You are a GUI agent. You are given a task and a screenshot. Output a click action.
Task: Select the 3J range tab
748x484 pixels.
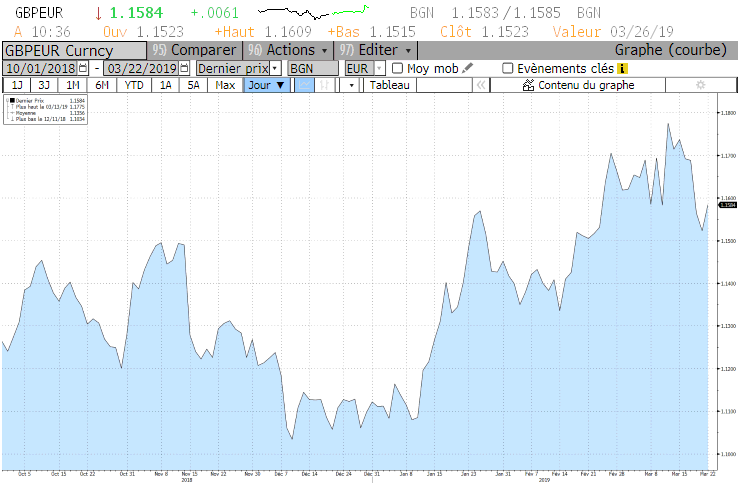click(44, 85)
